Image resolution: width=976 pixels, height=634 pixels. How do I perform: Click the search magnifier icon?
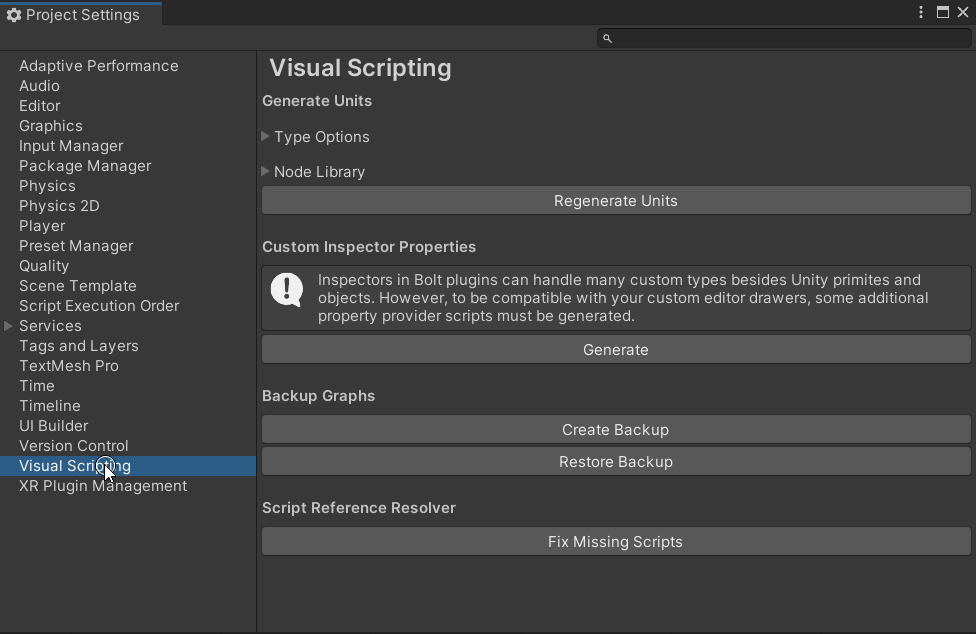(607, 38)
